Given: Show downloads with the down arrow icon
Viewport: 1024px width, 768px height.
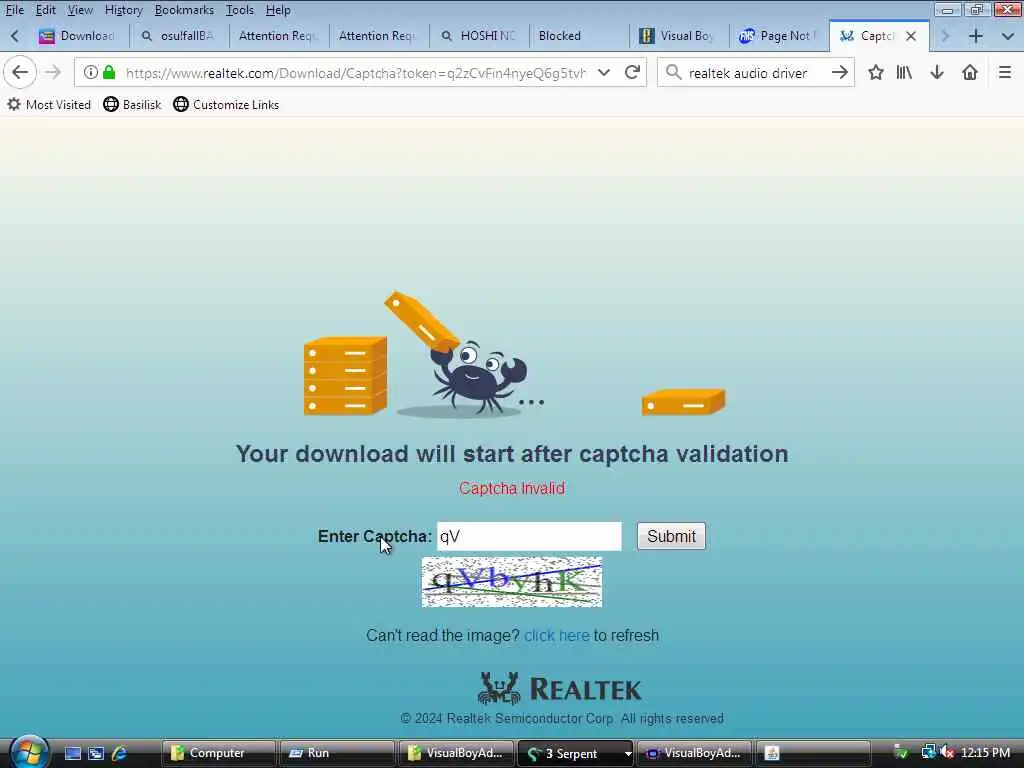Looking at the screenshot, I should tap(936, 72).
